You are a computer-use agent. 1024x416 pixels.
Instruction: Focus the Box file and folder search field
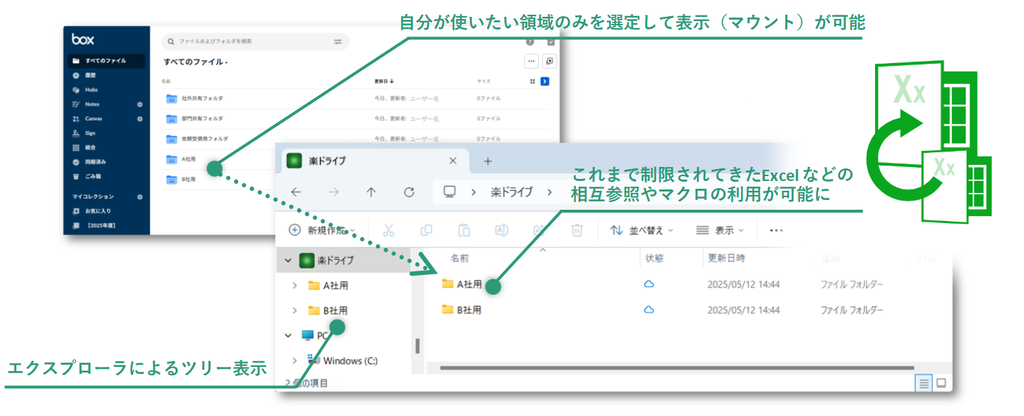pos(255,42)
